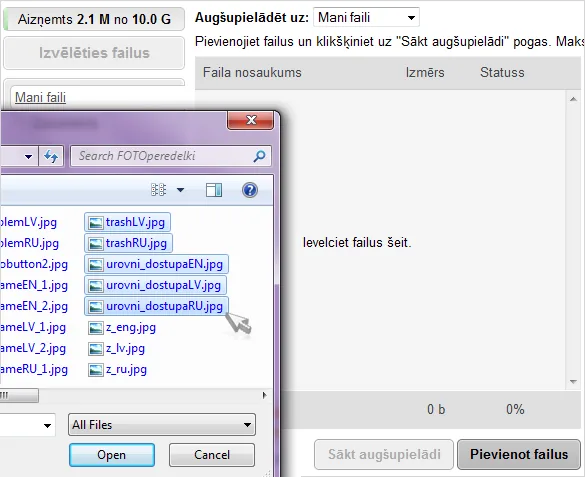Screen dimensions: 585x477
Task: Click Pievienot failus button
Action: [x=519, y=454]
